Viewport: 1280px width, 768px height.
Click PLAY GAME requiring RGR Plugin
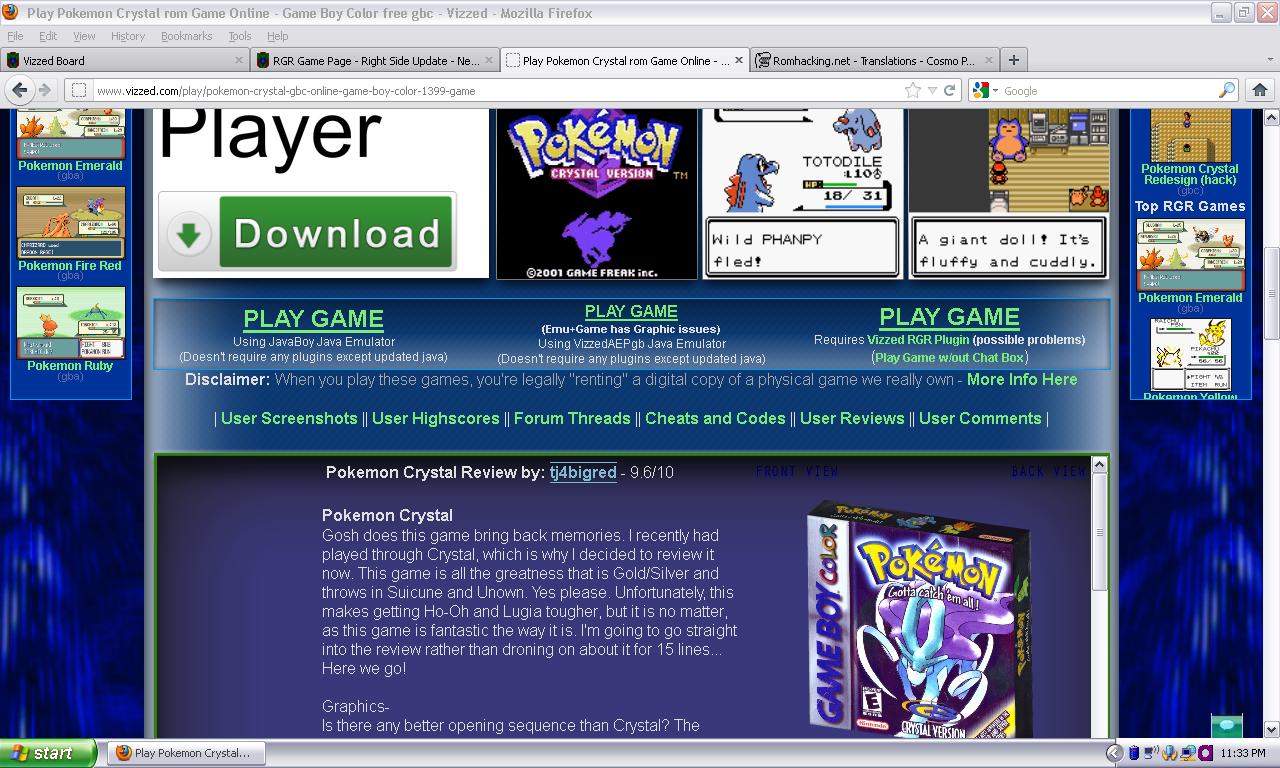pyautogui.click(x=949, y=317)
